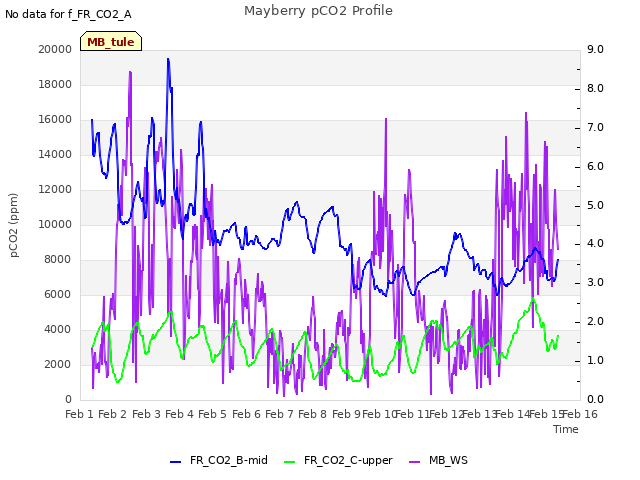
Task: Click the green line peak near Feb 14
Action: pyautogui.click(x=533, y=299)
